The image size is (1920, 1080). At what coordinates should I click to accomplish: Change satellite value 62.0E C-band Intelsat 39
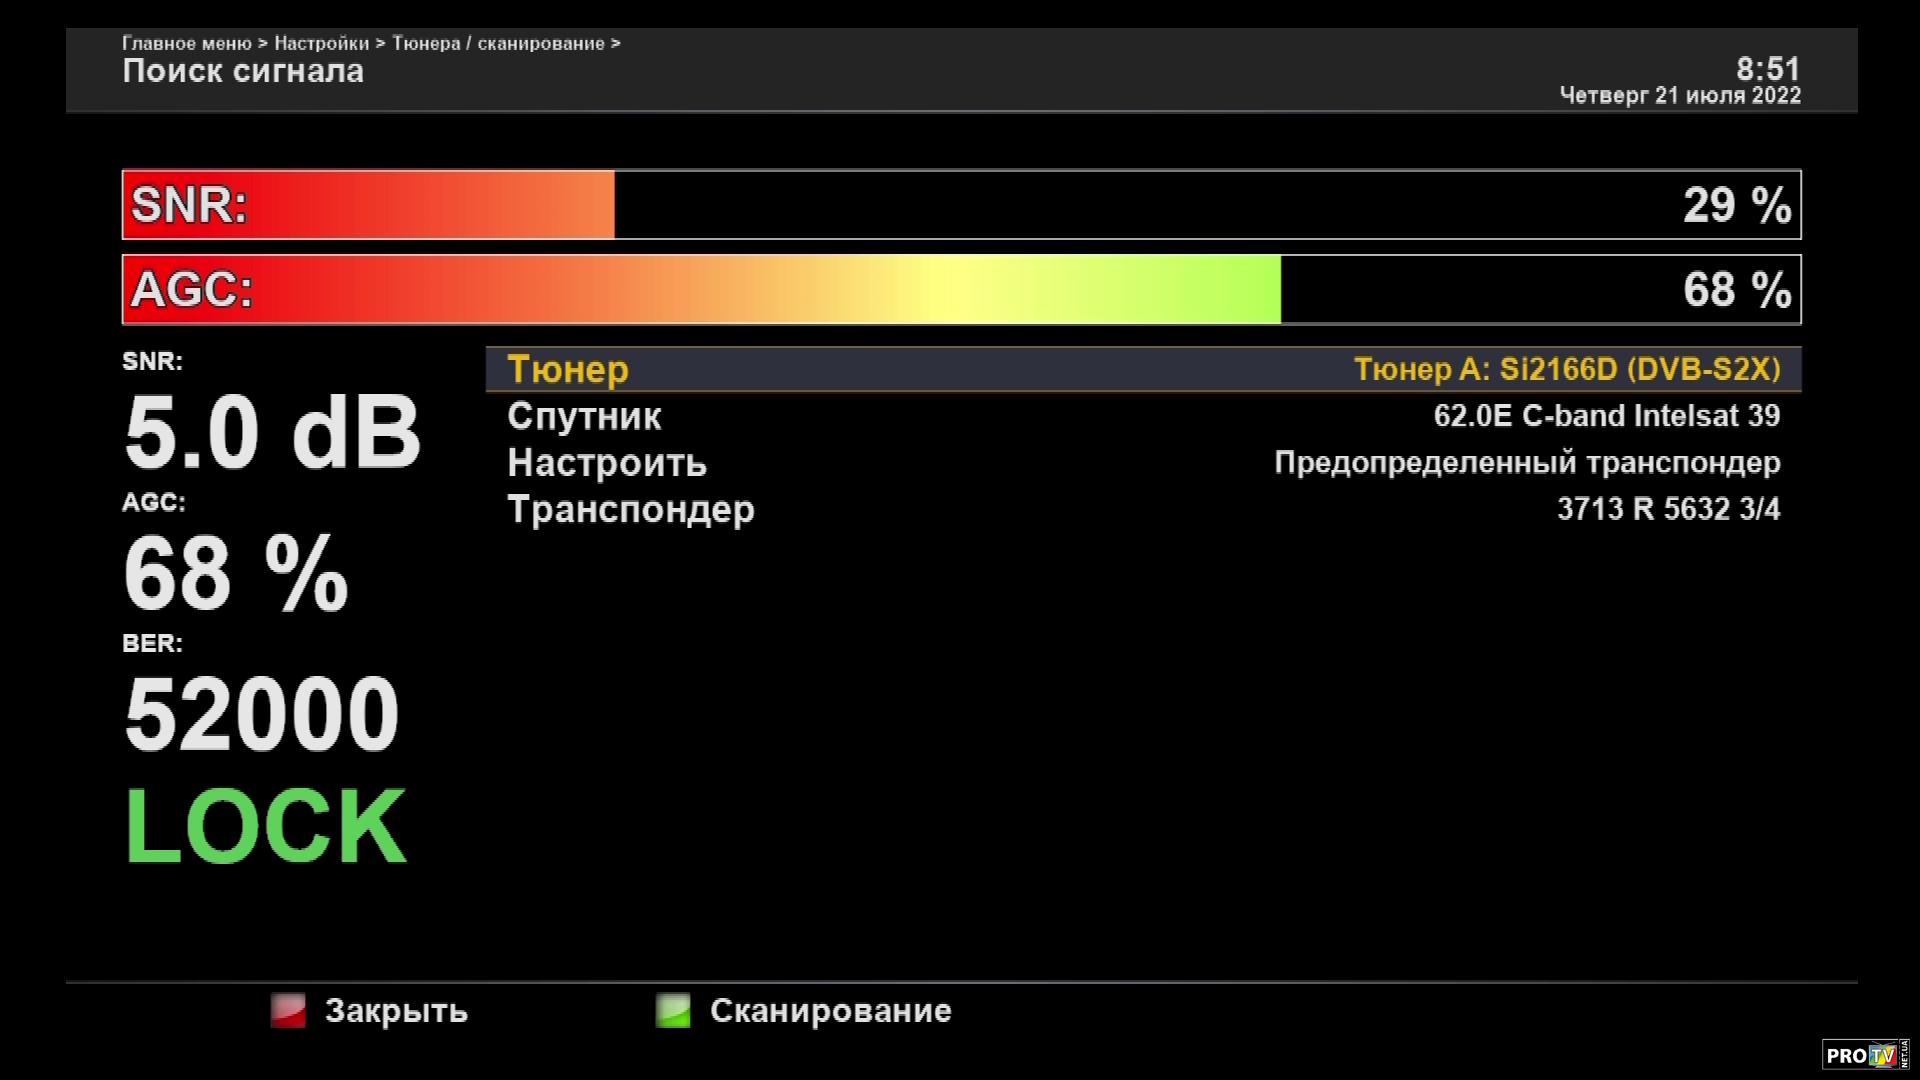click(x=1606, y=416)
